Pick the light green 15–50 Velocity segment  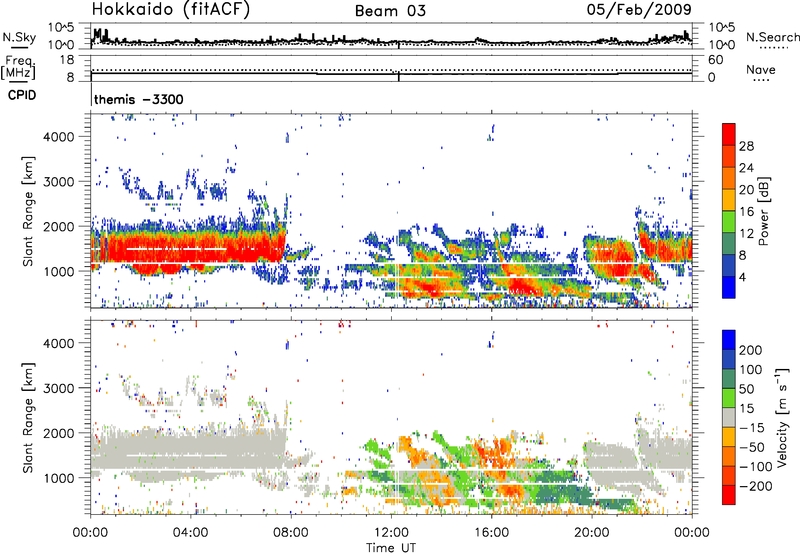[x=729, y=398]
